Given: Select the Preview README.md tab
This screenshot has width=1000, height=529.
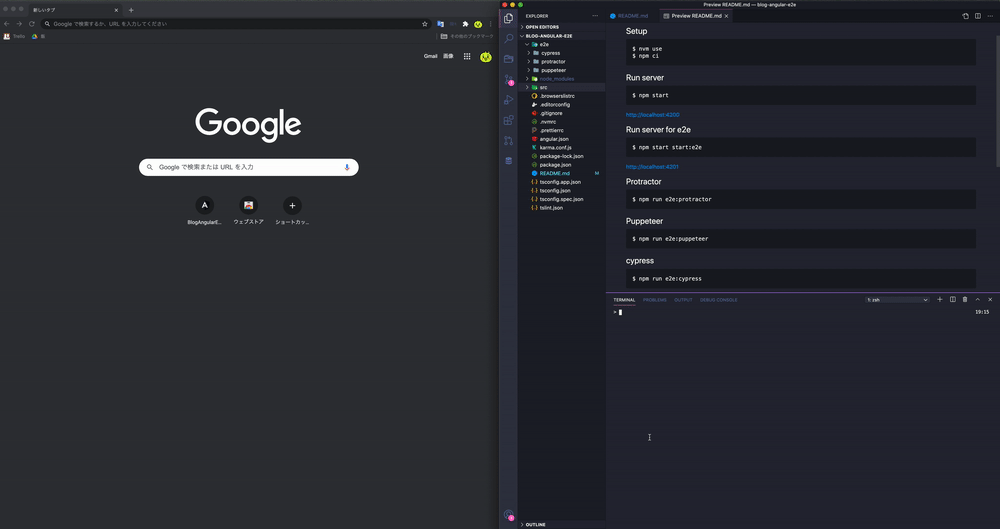Looking at the screenshot, I should coord(696,16).
